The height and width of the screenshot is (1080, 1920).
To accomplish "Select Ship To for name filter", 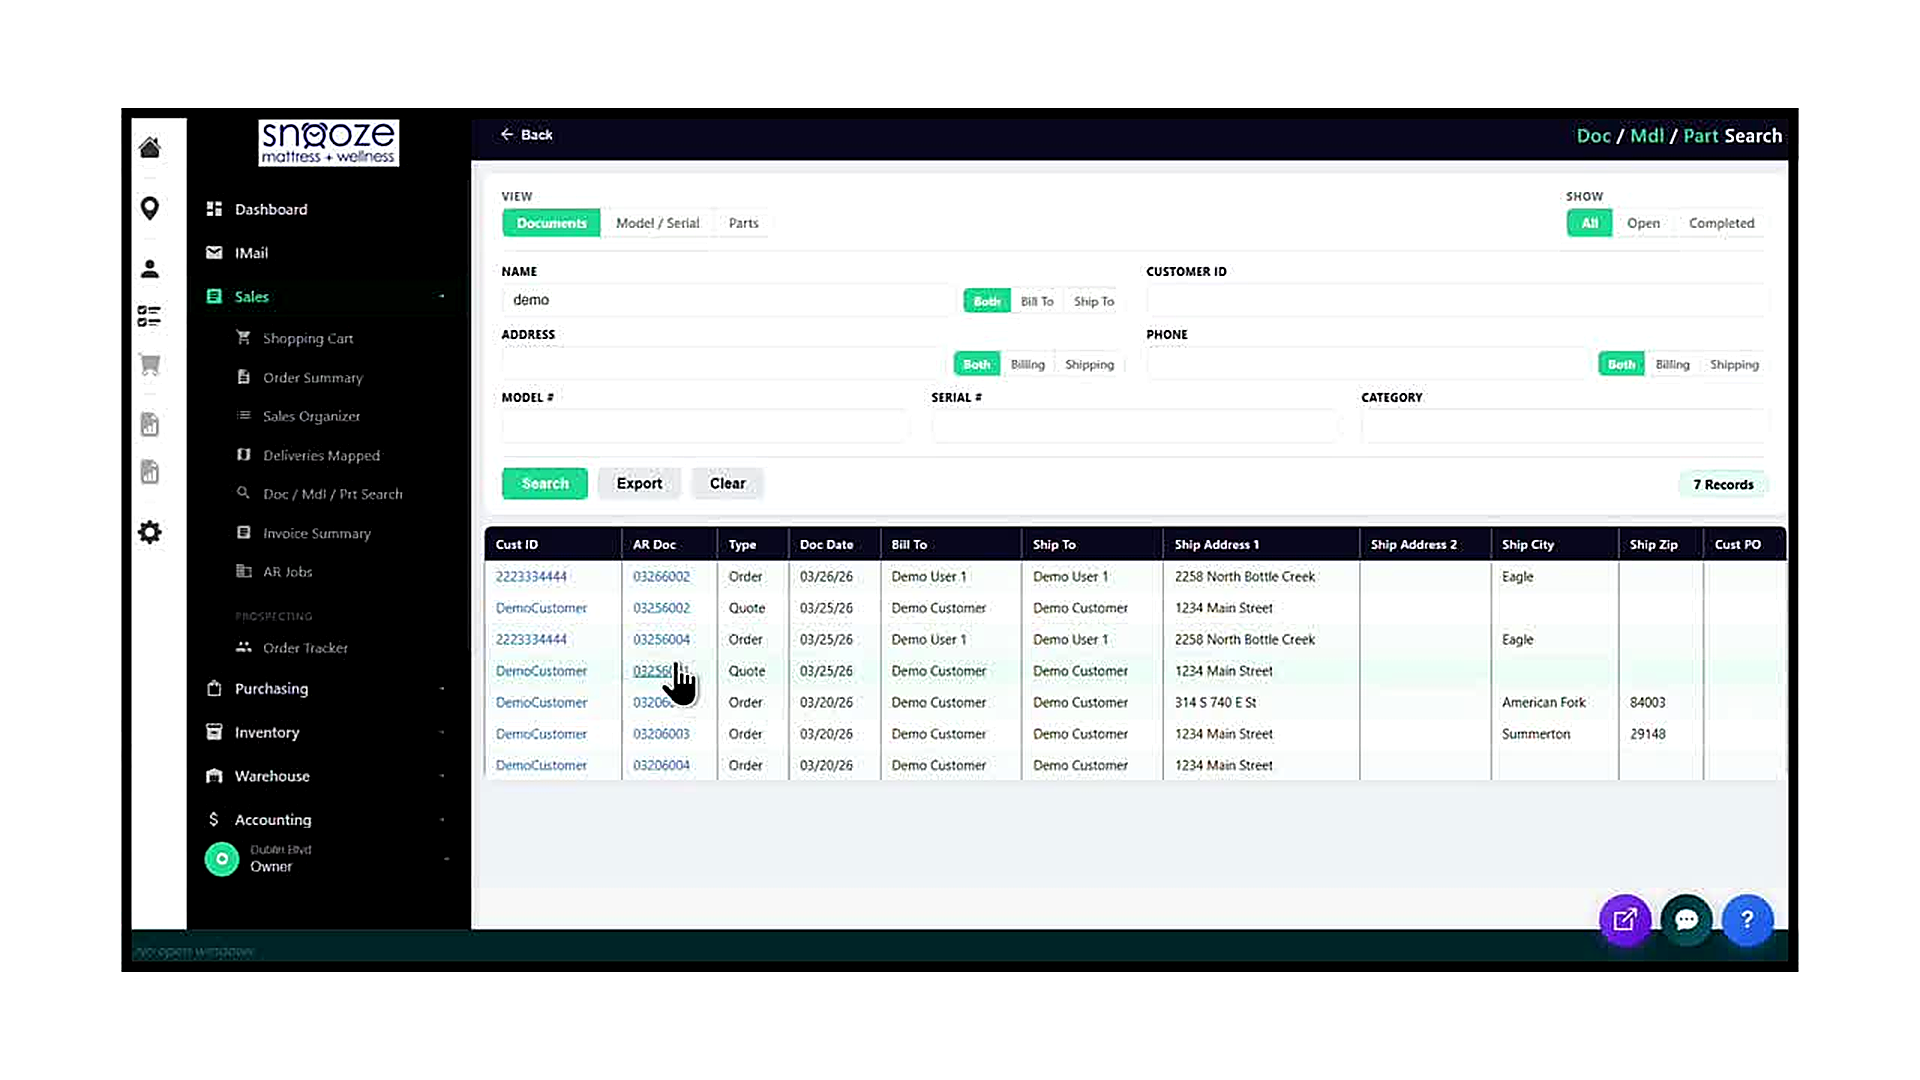I will [x=1094, y=301].
